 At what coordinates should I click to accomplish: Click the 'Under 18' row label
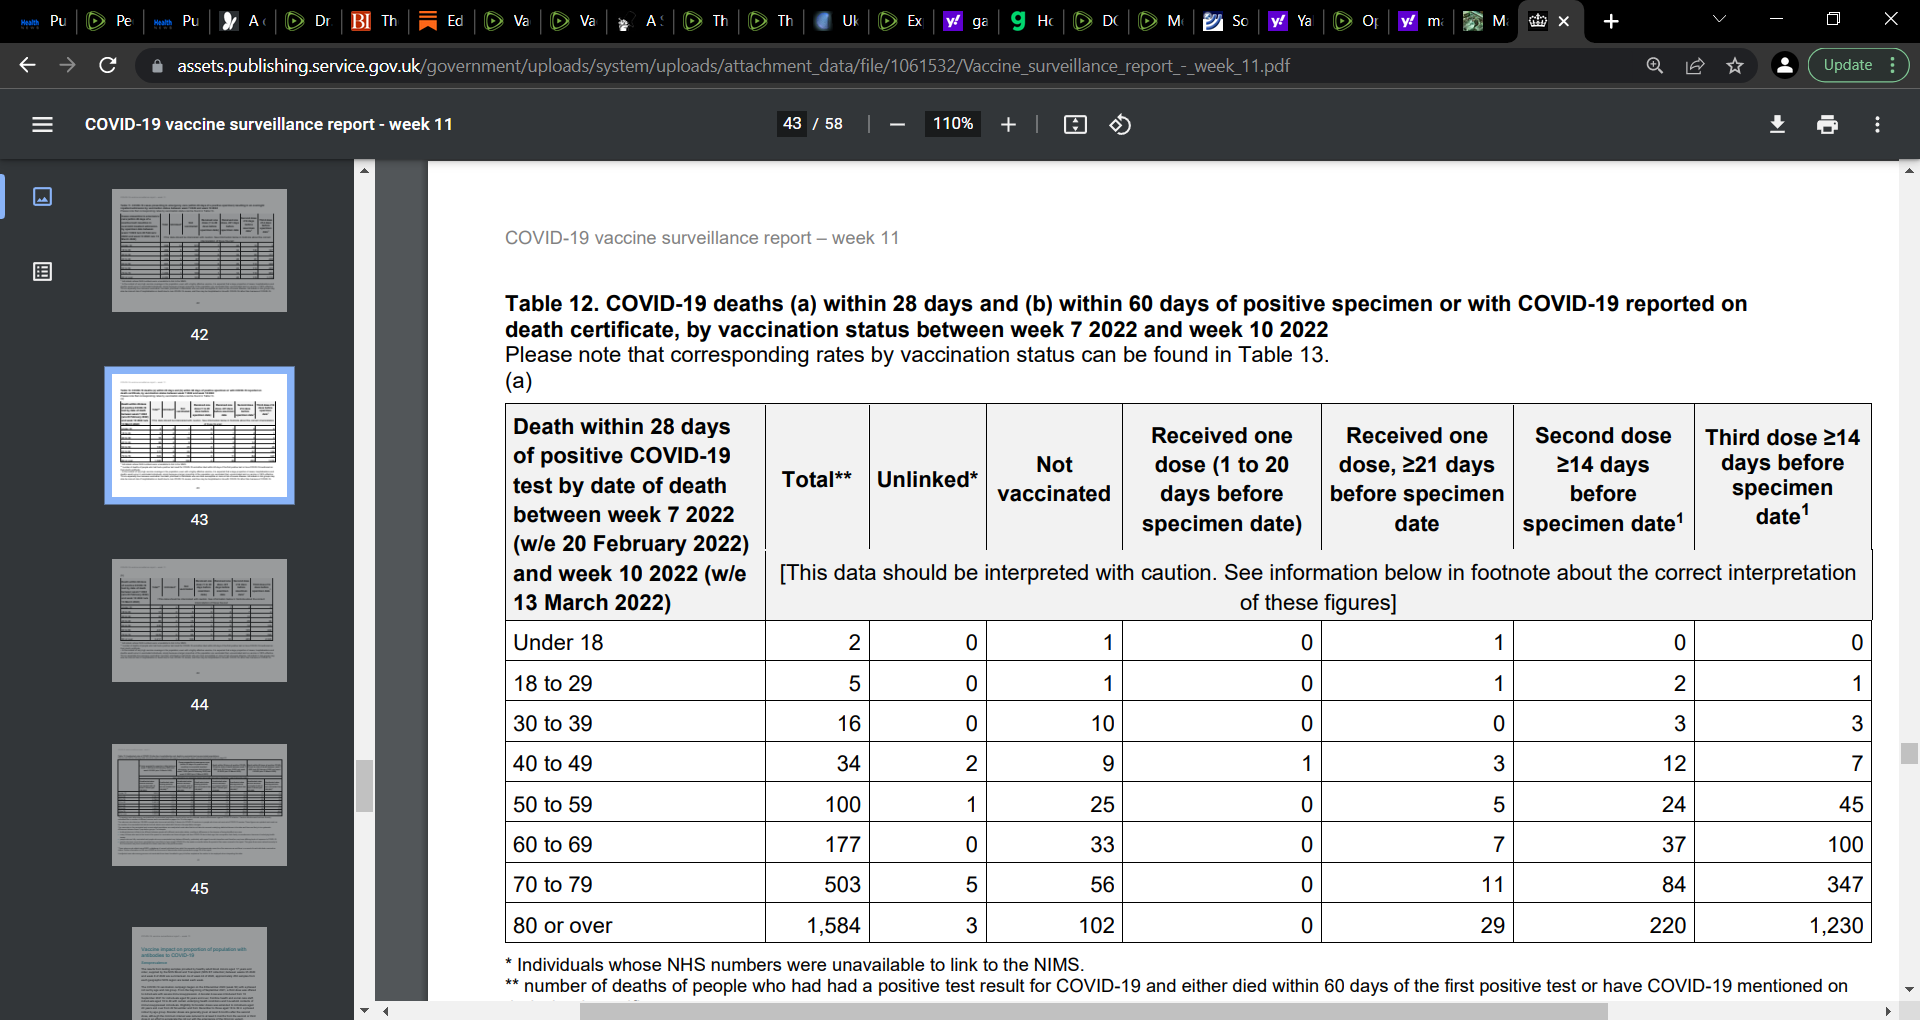coord(558,642)
